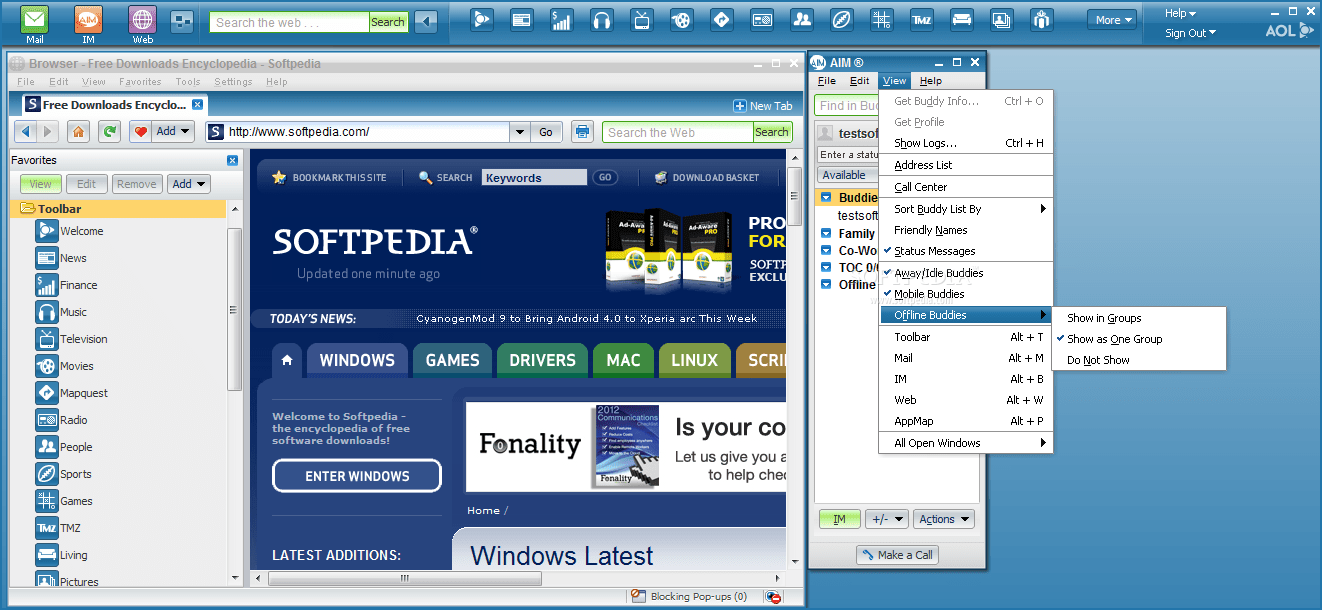Select Show Logs menu entry
Image resolution: width=1322 pixels, height=610 pixels.
966,143
